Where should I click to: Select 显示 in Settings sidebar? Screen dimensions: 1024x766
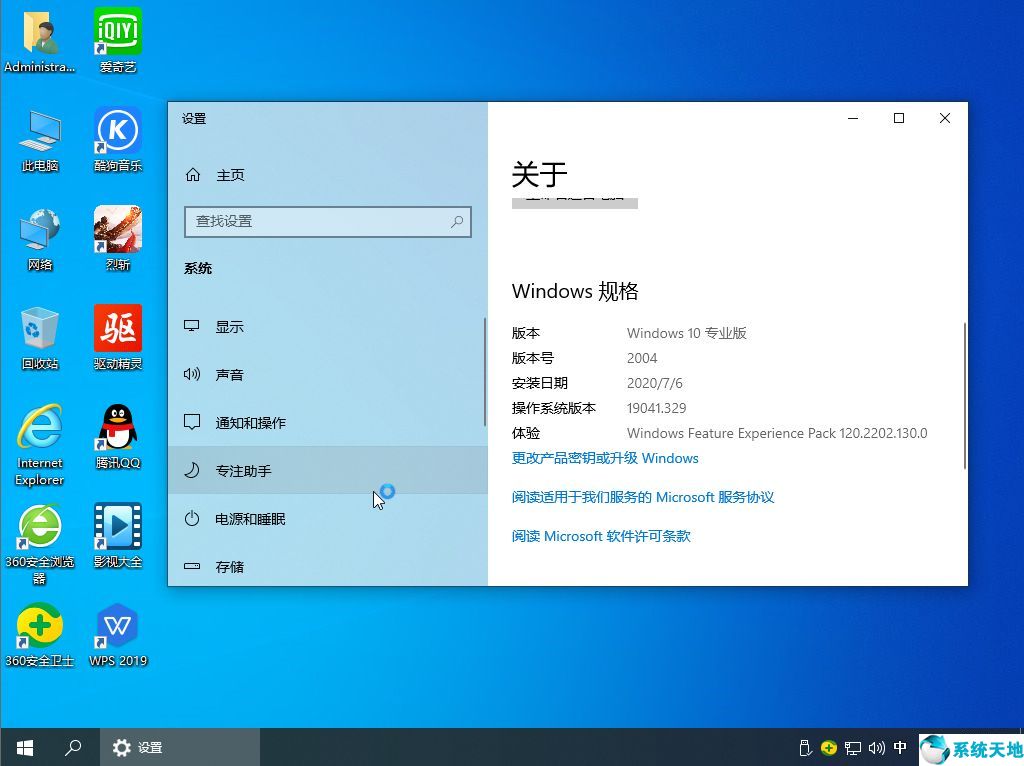(x=327, y=326)
